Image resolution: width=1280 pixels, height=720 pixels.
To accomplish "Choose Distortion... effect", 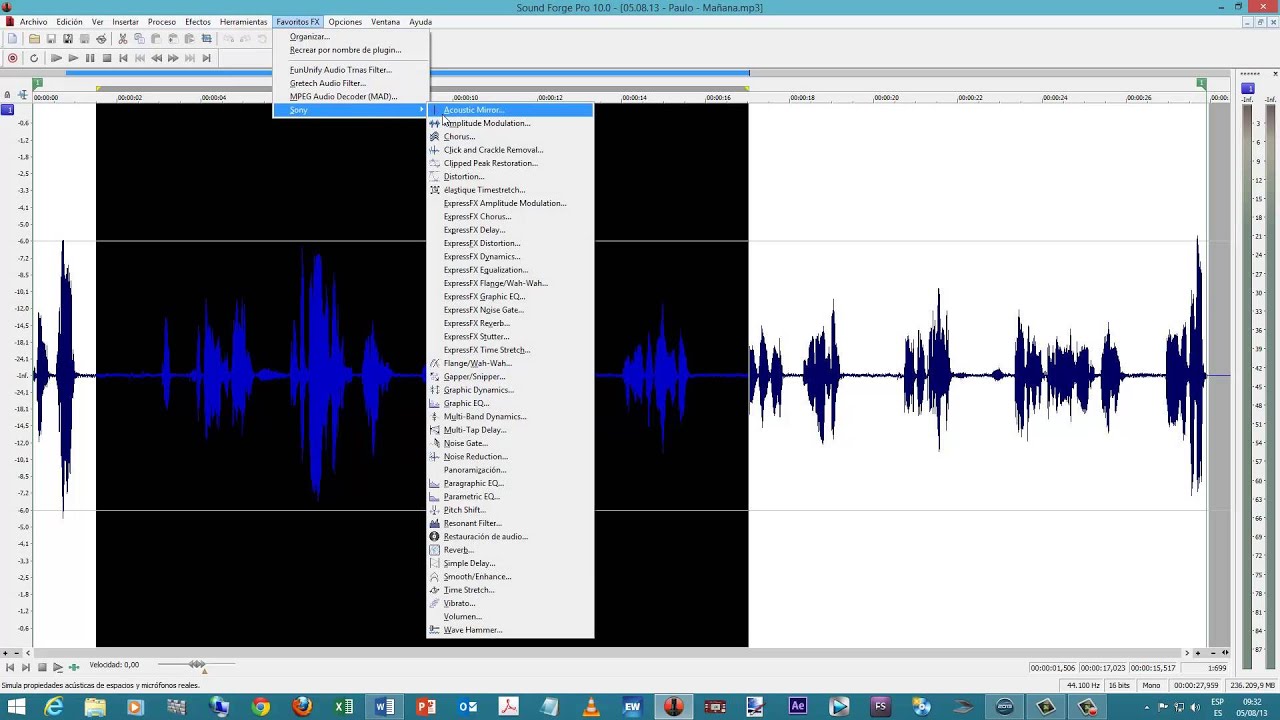I will [x=510, y=177].
